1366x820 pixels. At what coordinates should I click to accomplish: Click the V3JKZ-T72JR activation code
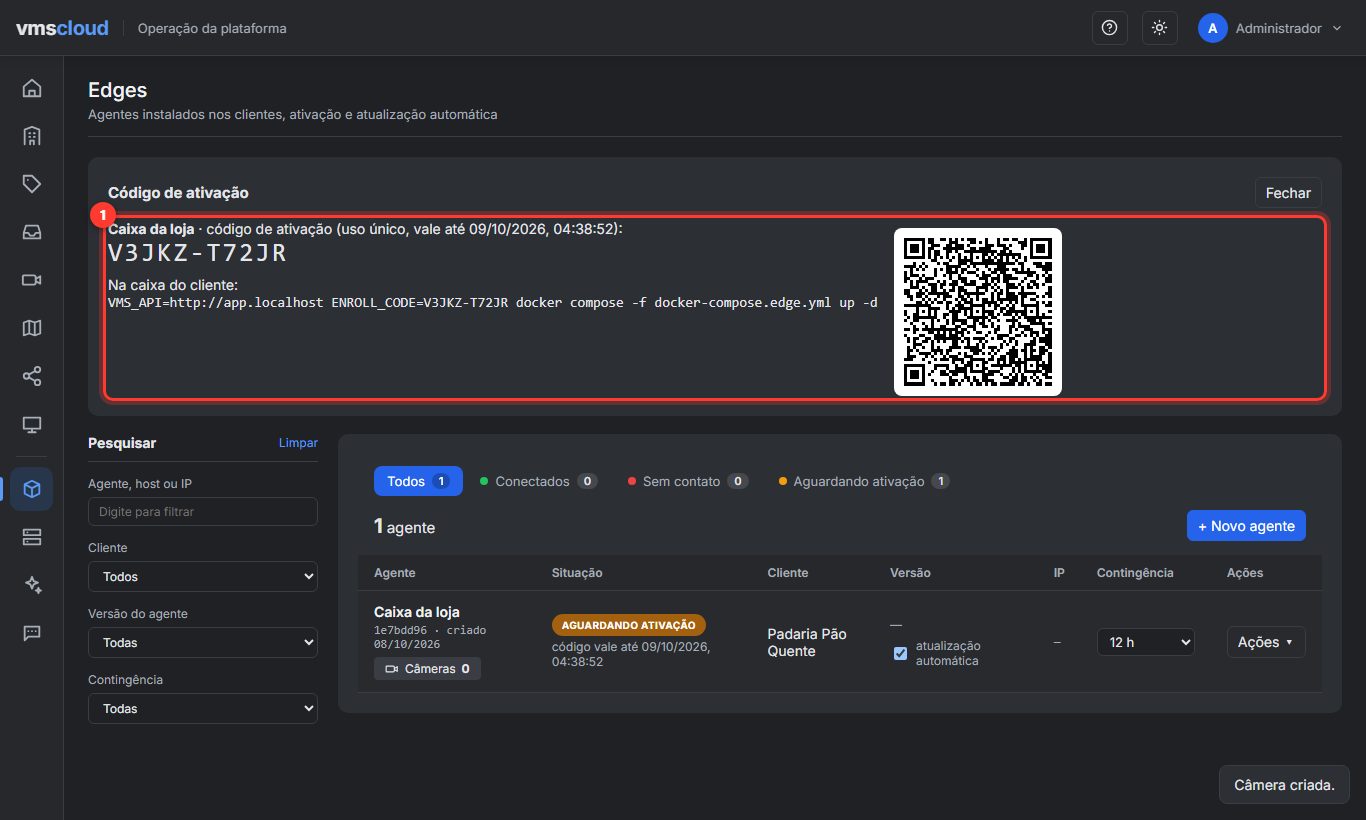point(197,254)
